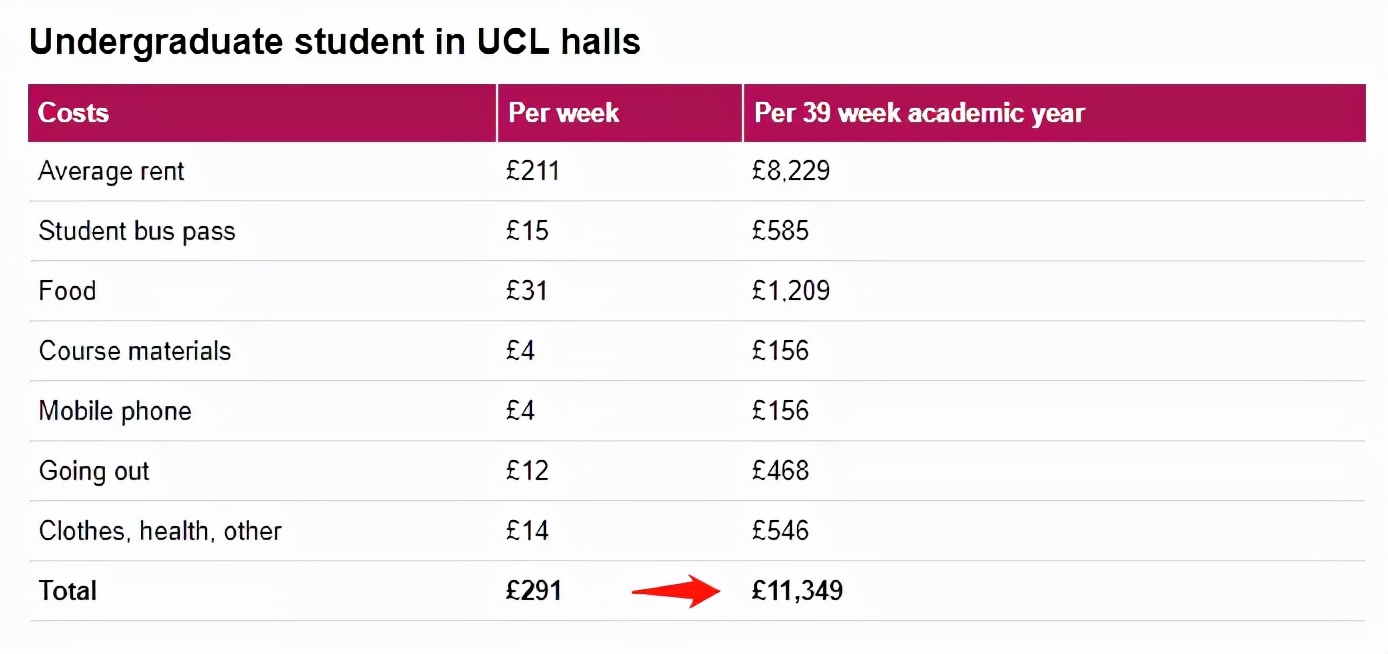The image size is (1388, 654).
Task: Click the 'Going out' row label
Action: click(x=94, y=471)
